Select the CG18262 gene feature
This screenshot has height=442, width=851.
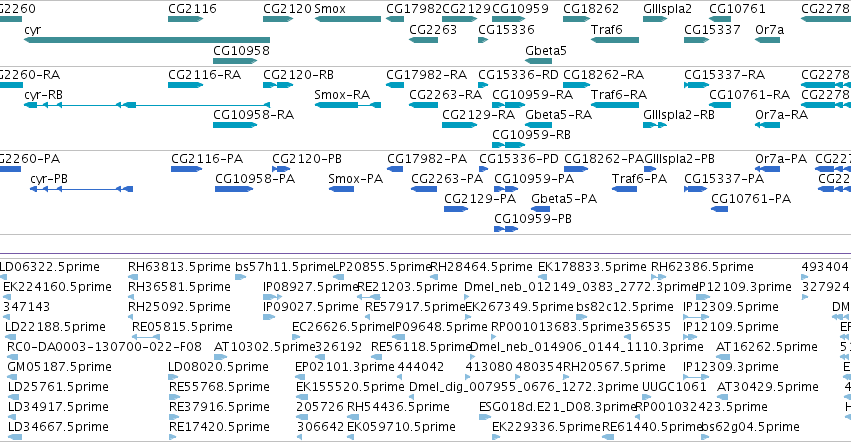[x=576, y=19]
